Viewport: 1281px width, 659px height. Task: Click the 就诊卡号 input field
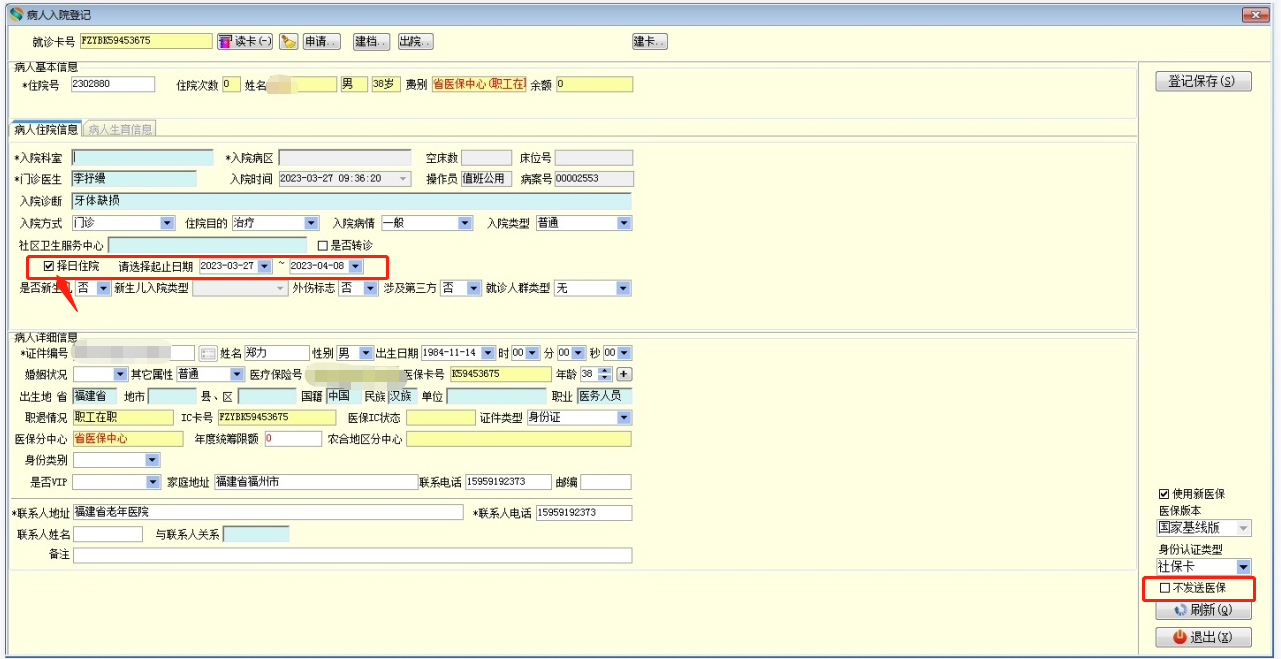pyautogui.click(x=146, y=41)
